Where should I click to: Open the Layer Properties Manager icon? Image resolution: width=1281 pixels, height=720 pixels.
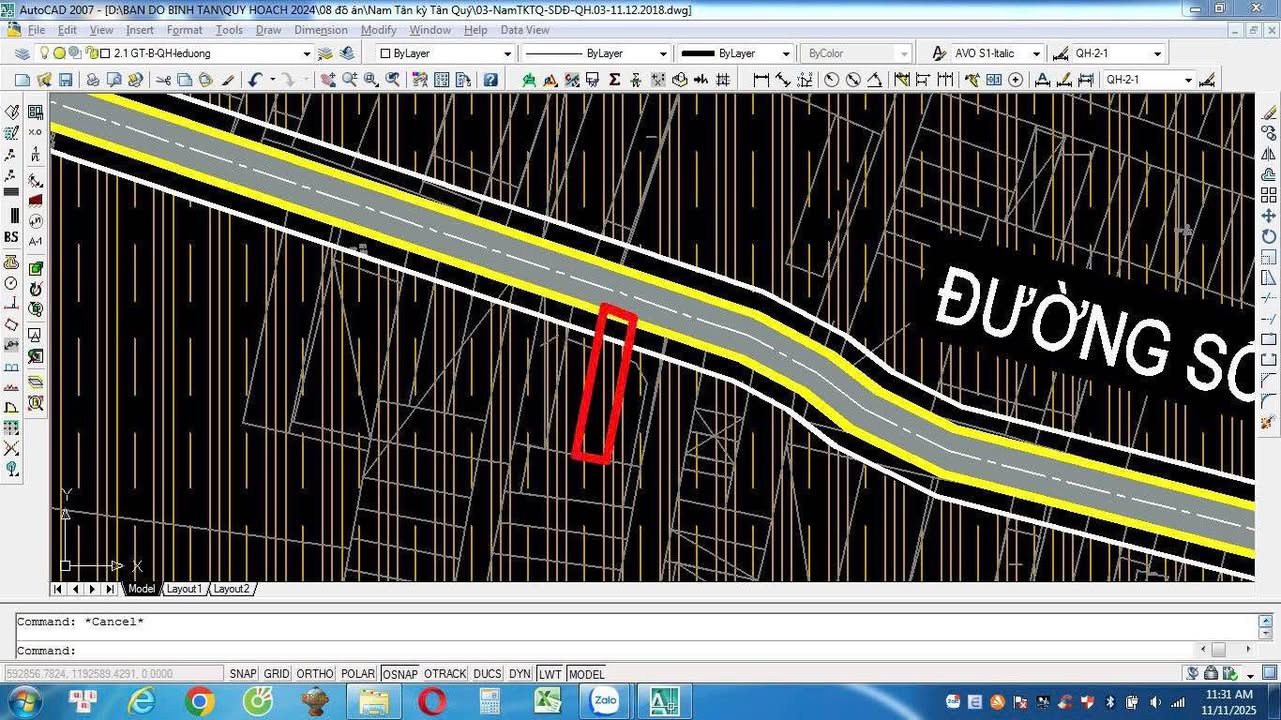click(x=22, y=54)
